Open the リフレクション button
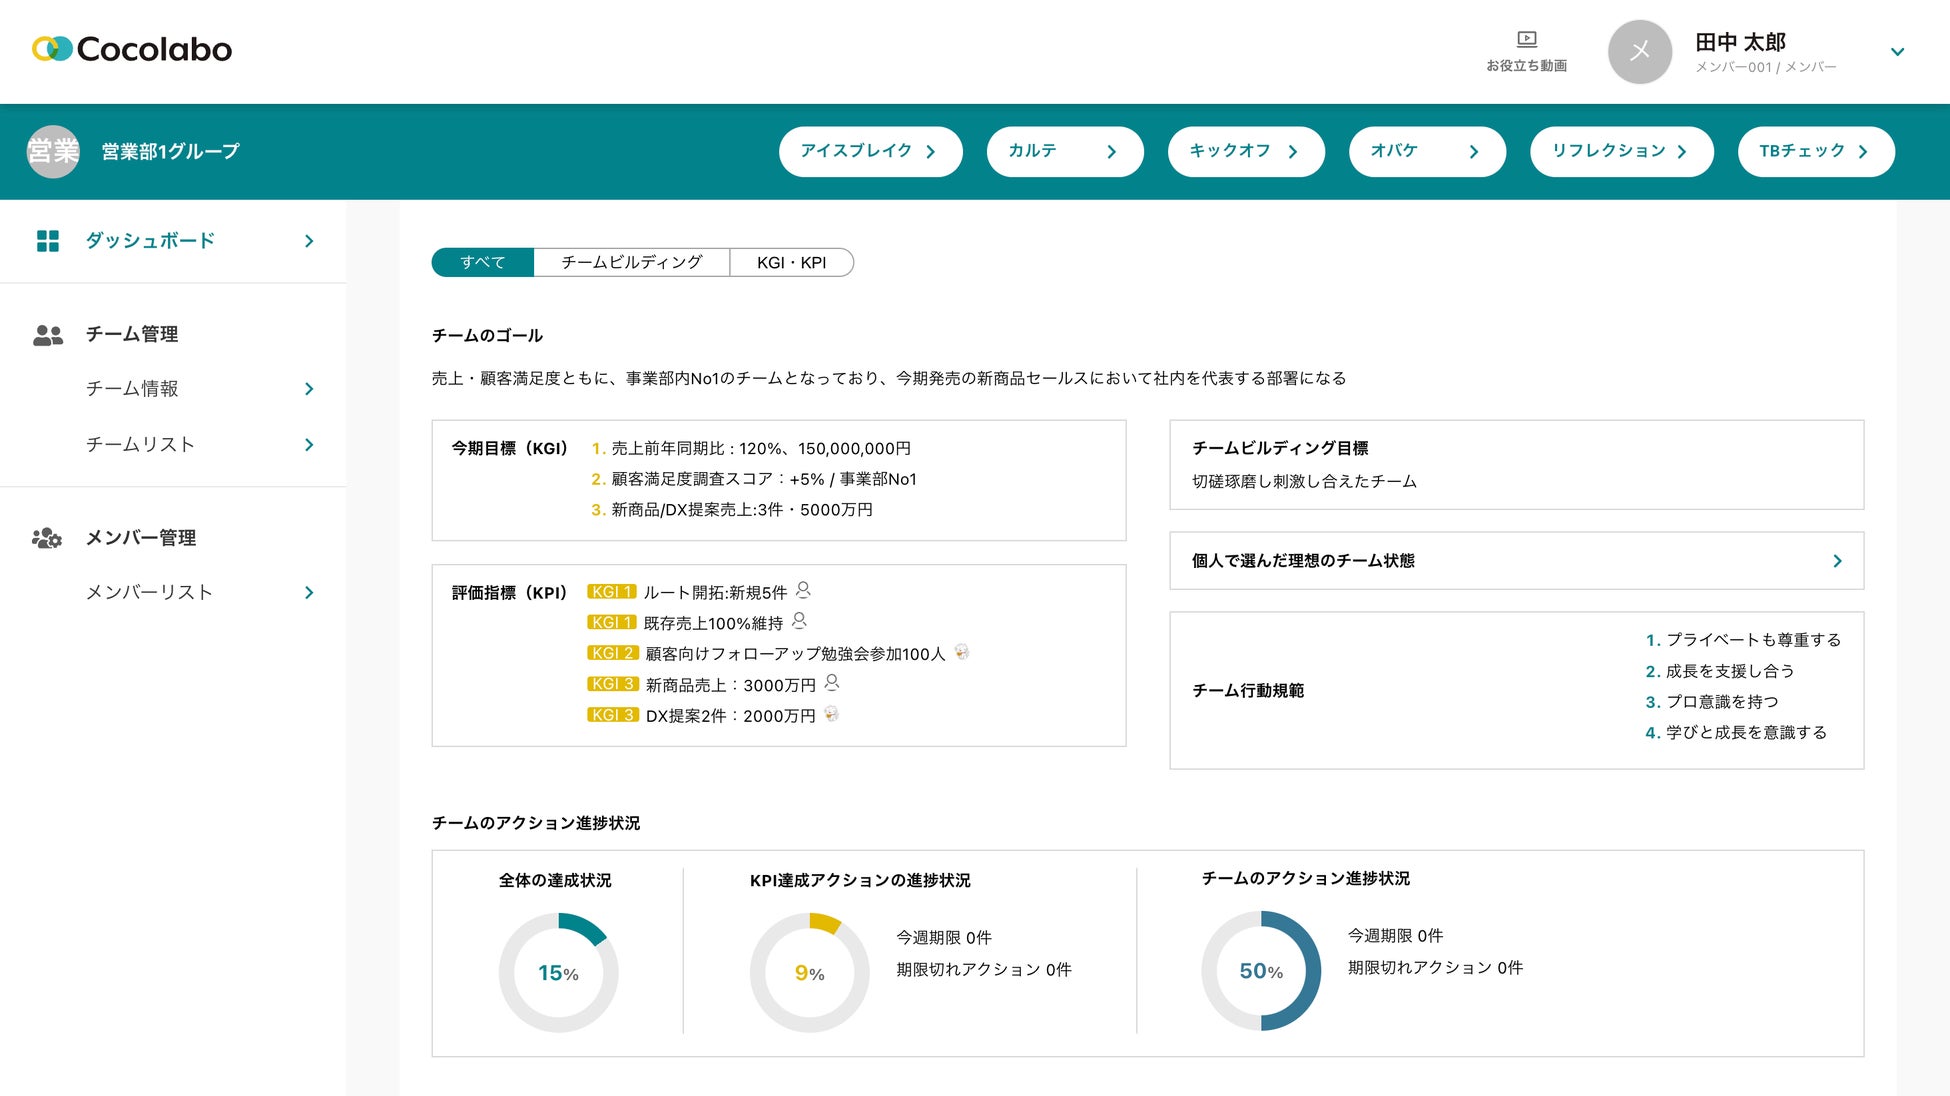 point(1621,152)
